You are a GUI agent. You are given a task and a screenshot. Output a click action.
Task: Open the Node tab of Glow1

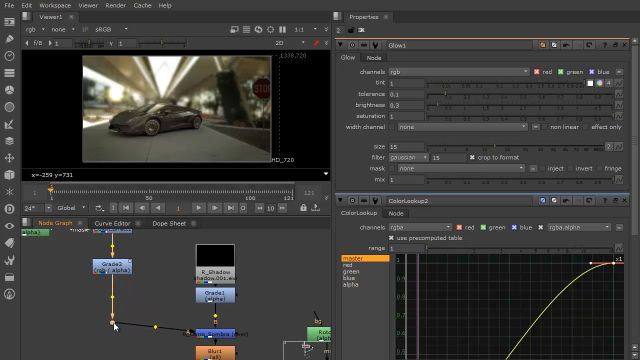click(373, 58)
